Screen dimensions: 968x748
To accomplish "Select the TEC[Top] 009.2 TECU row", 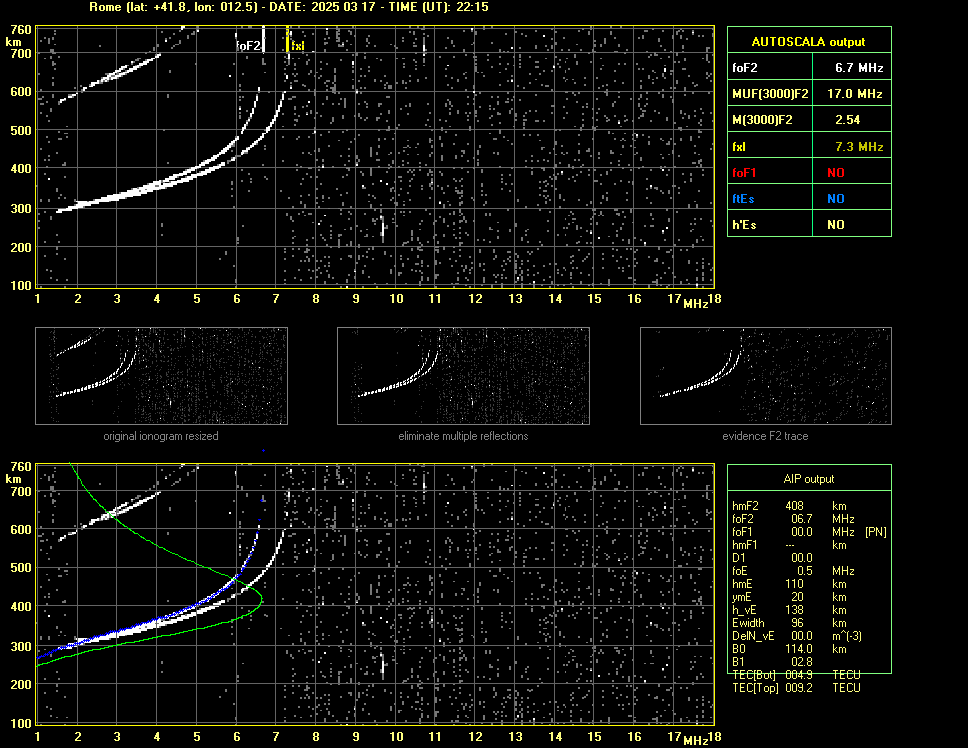I will pyautogui.click(x=796, y=688).
